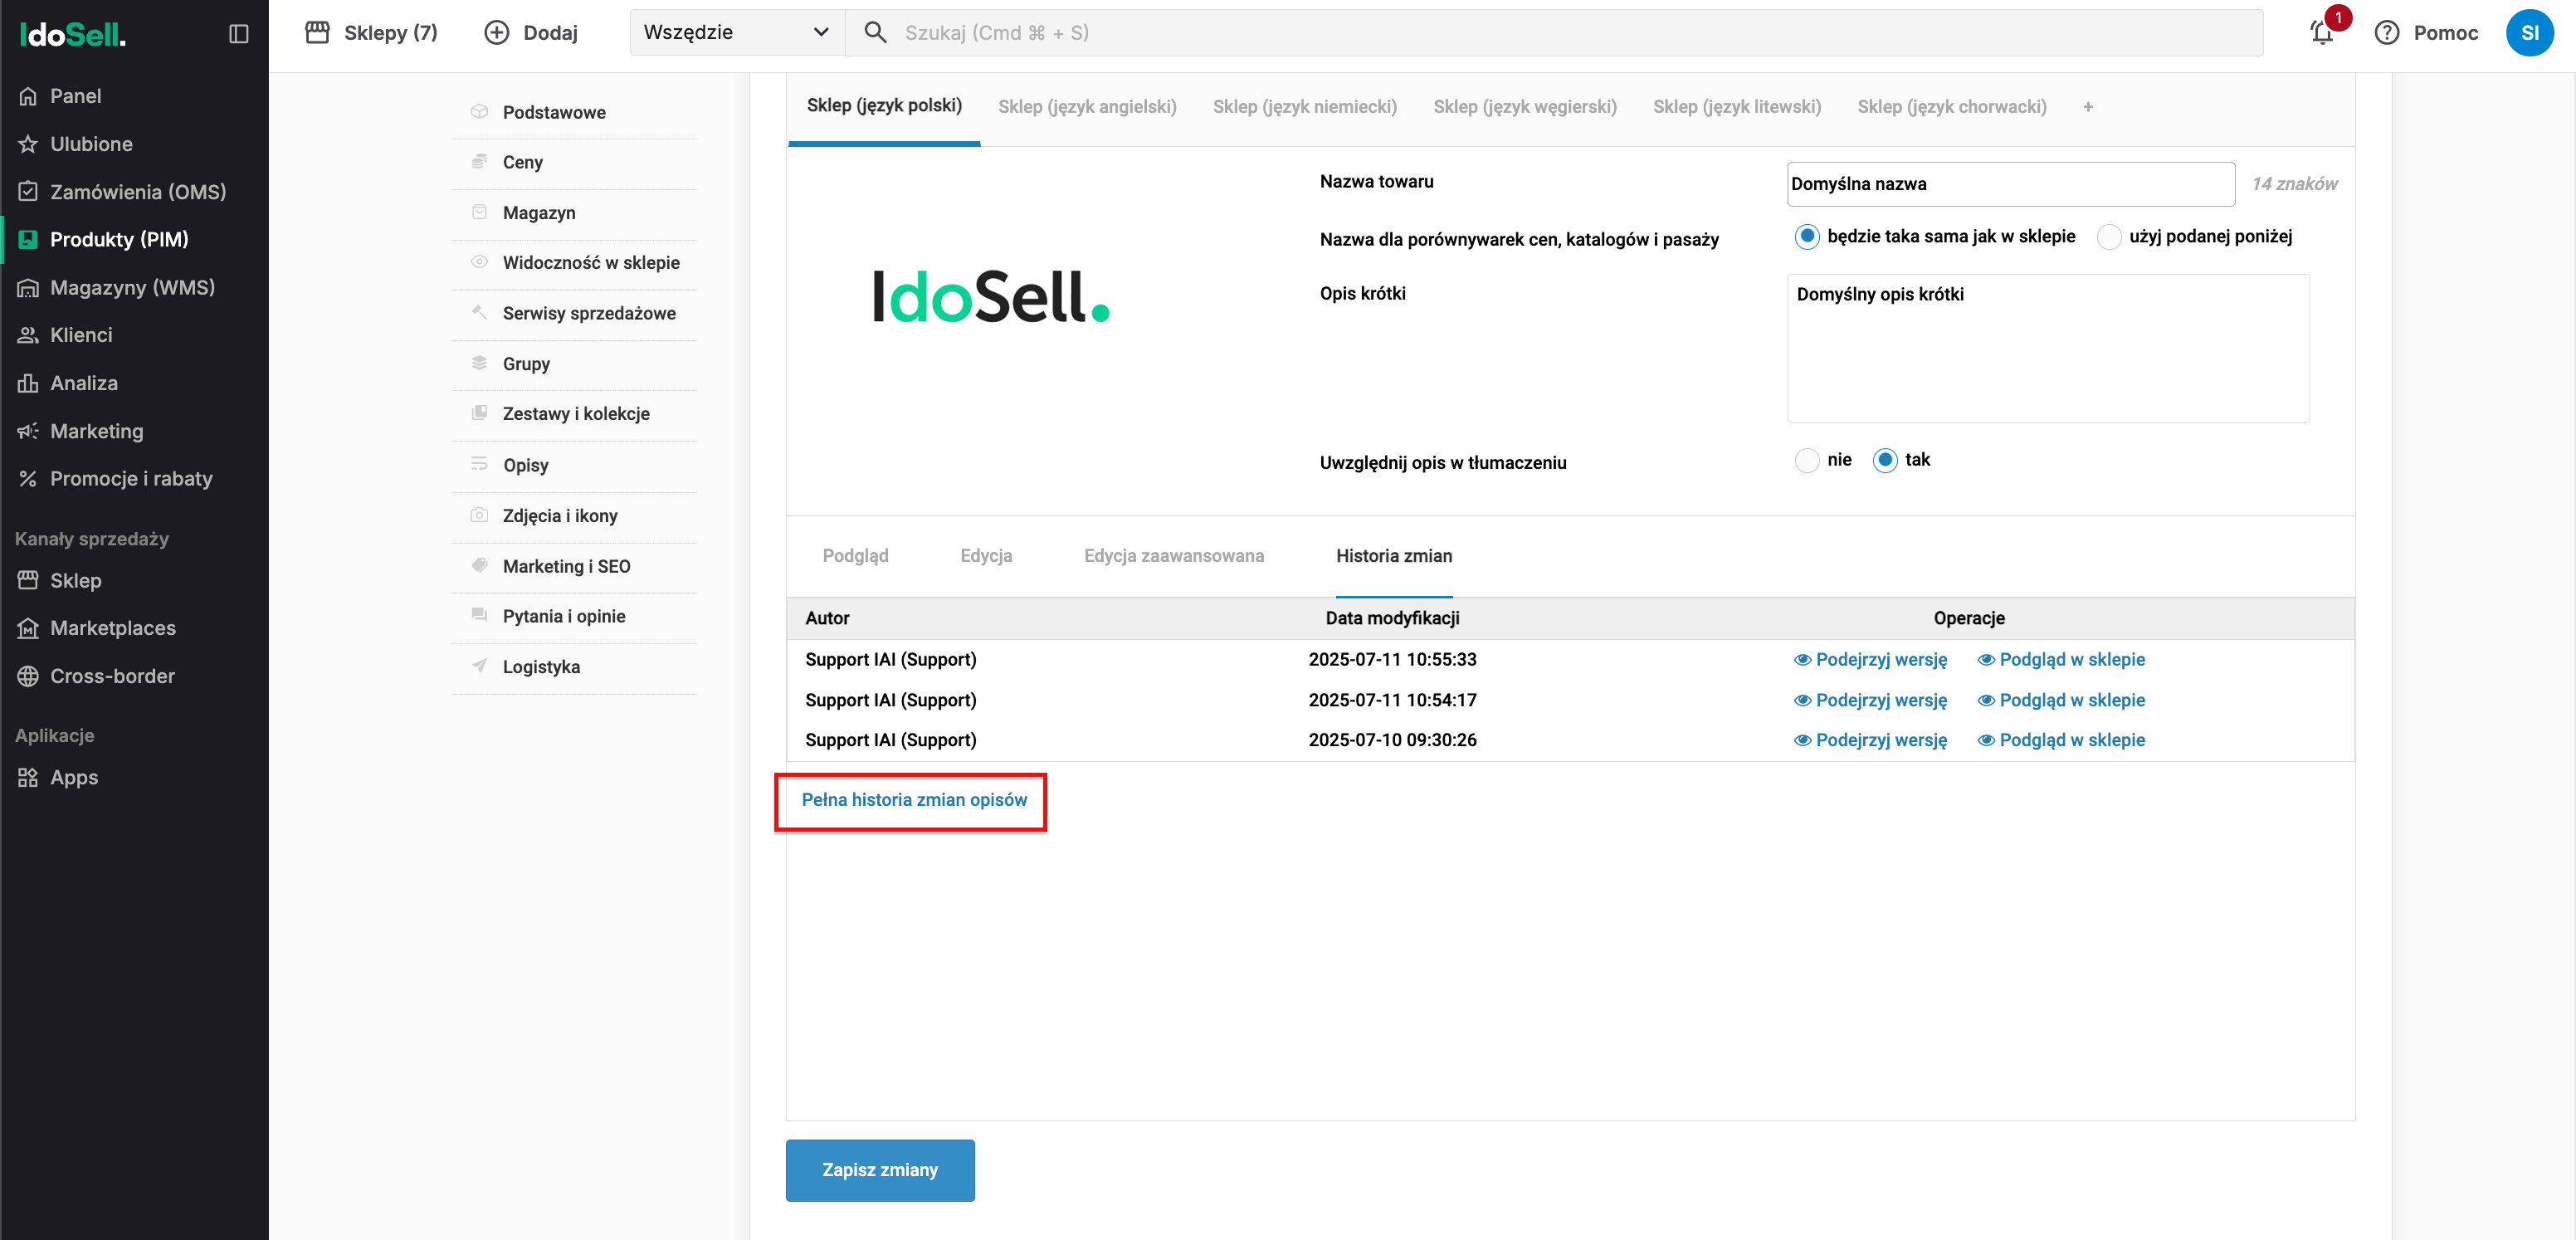The image size is (2576, 1240).
Task: Switch to Sklep (język chorwacki) tab
Action: [1951, 107]
